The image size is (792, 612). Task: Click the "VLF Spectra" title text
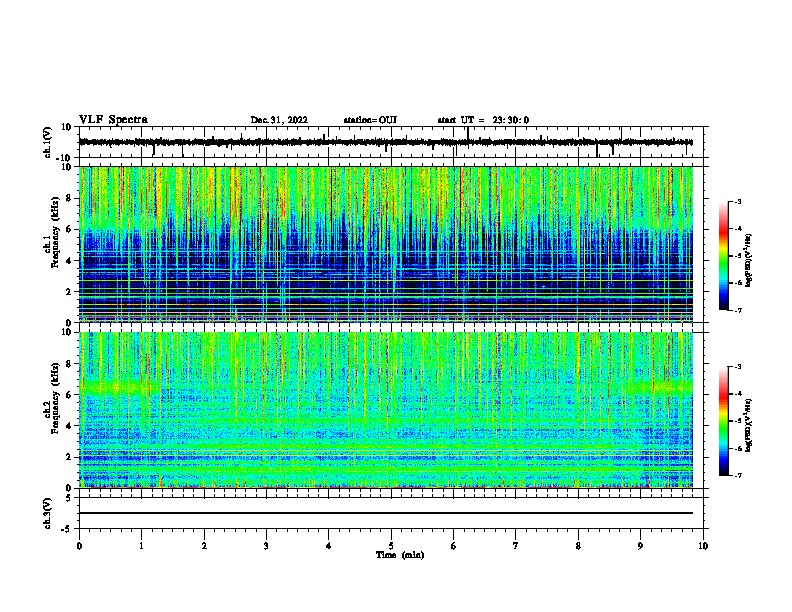point(113,120)
